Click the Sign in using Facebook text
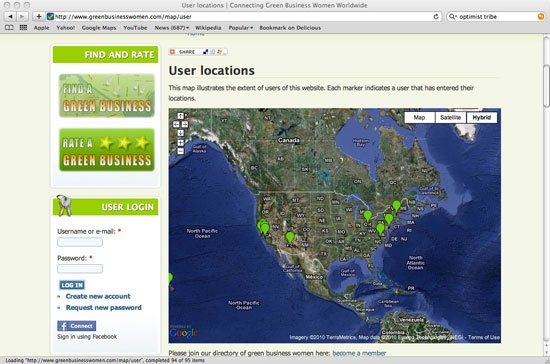The image size is (550, 364). click(x=87, y=337)
